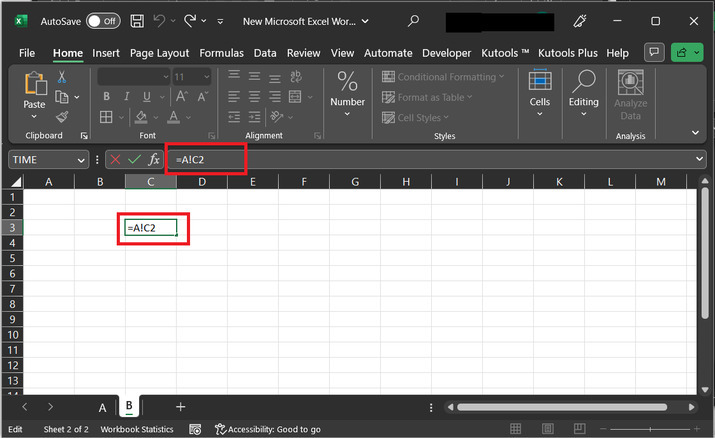Viewport: 715px width, 438px height.
Task: Expand workbook file name dropdown
Action: [x=365, y=21]
